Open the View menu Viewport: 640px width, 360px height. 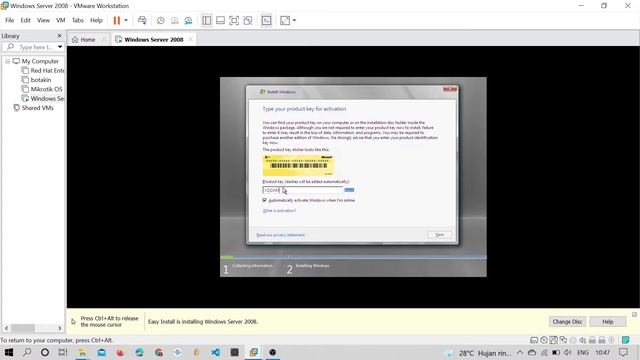pyautogui.click(x=43, y=20)
